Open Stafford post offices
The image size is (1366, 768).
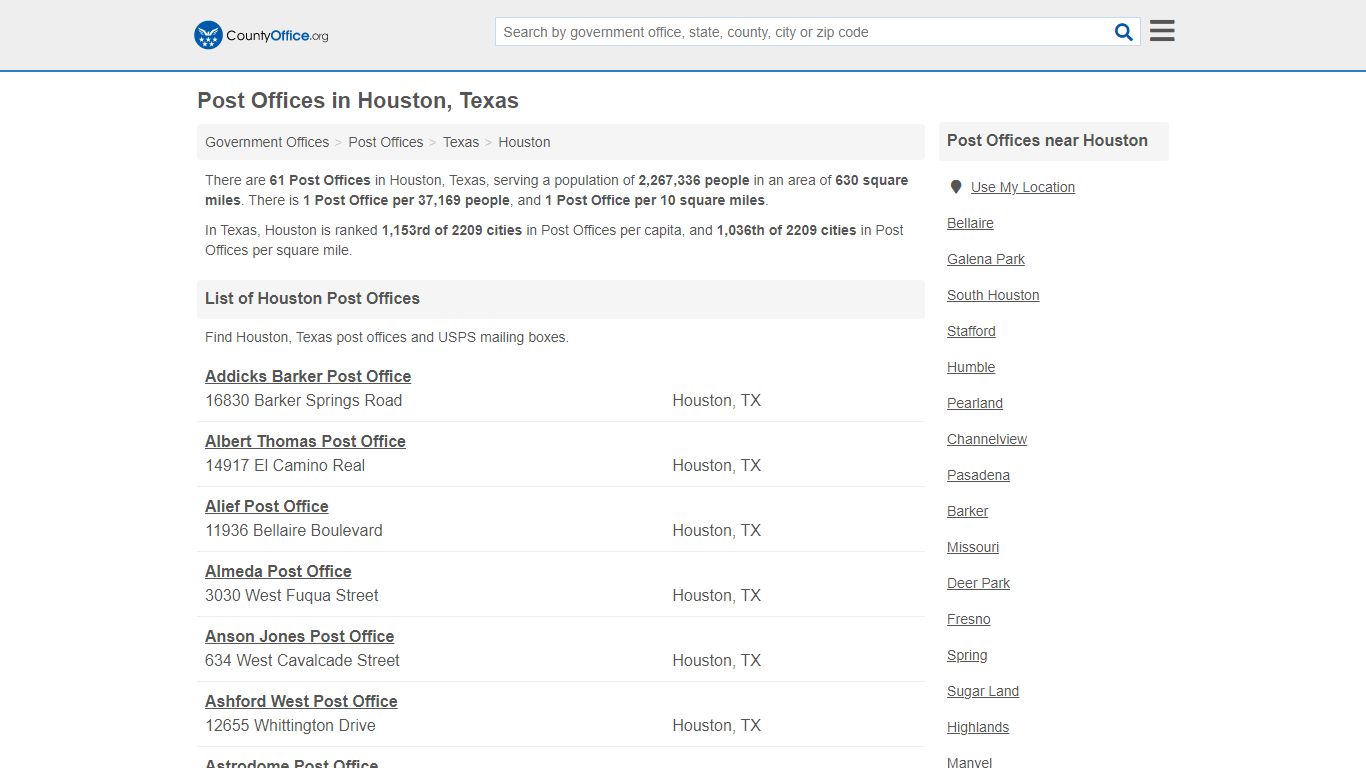coord(971,331)
